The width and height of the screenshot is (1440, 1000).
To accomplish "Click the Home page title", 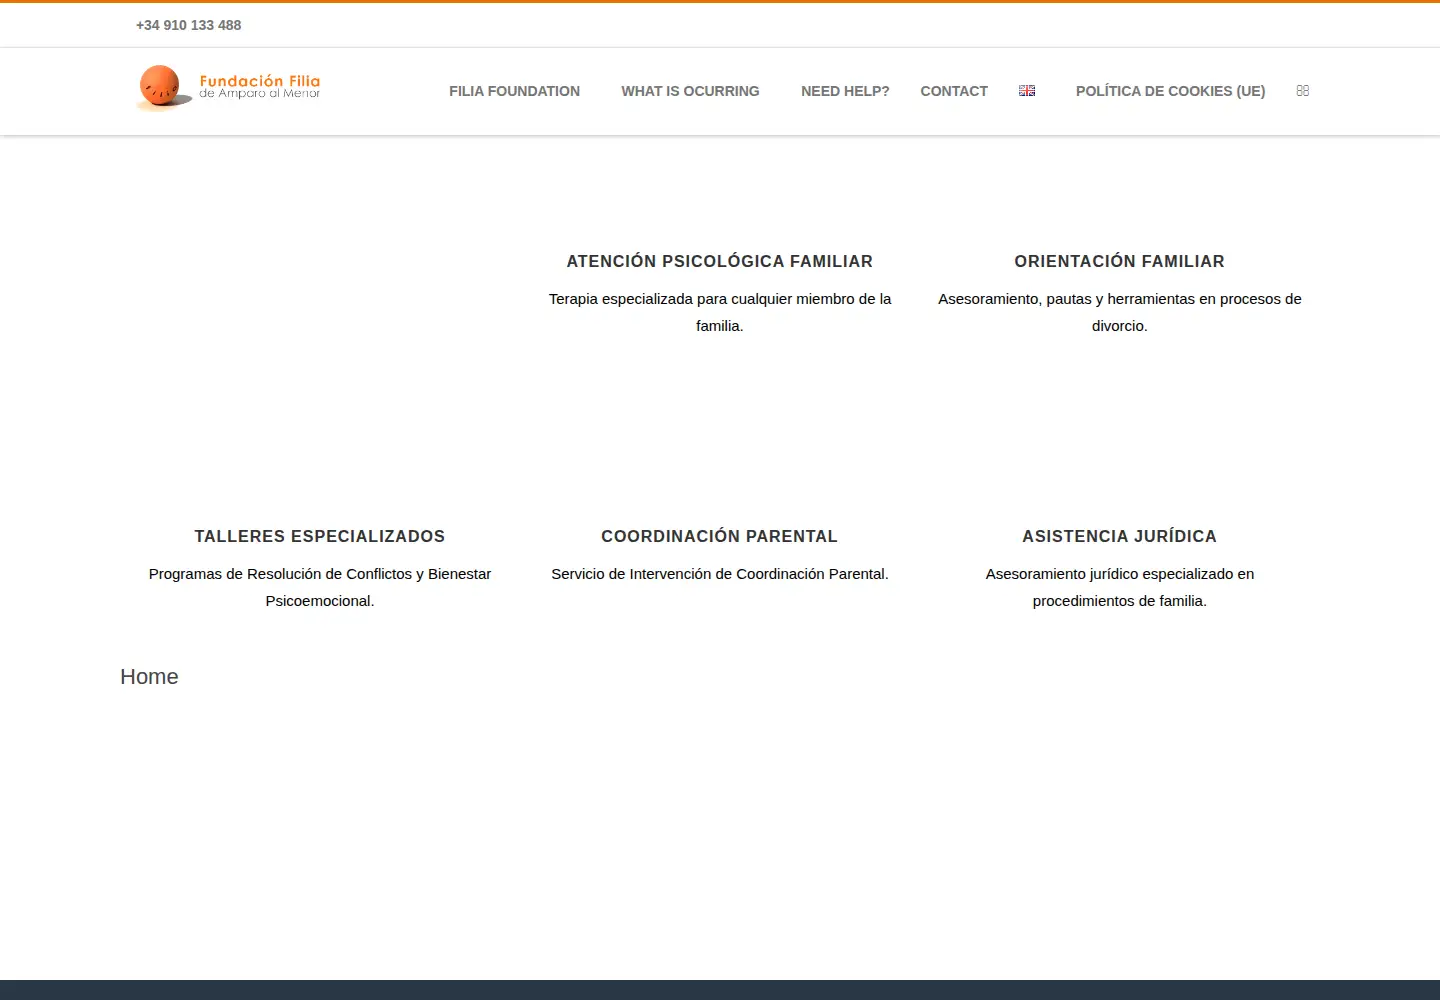I will (149, 677).
